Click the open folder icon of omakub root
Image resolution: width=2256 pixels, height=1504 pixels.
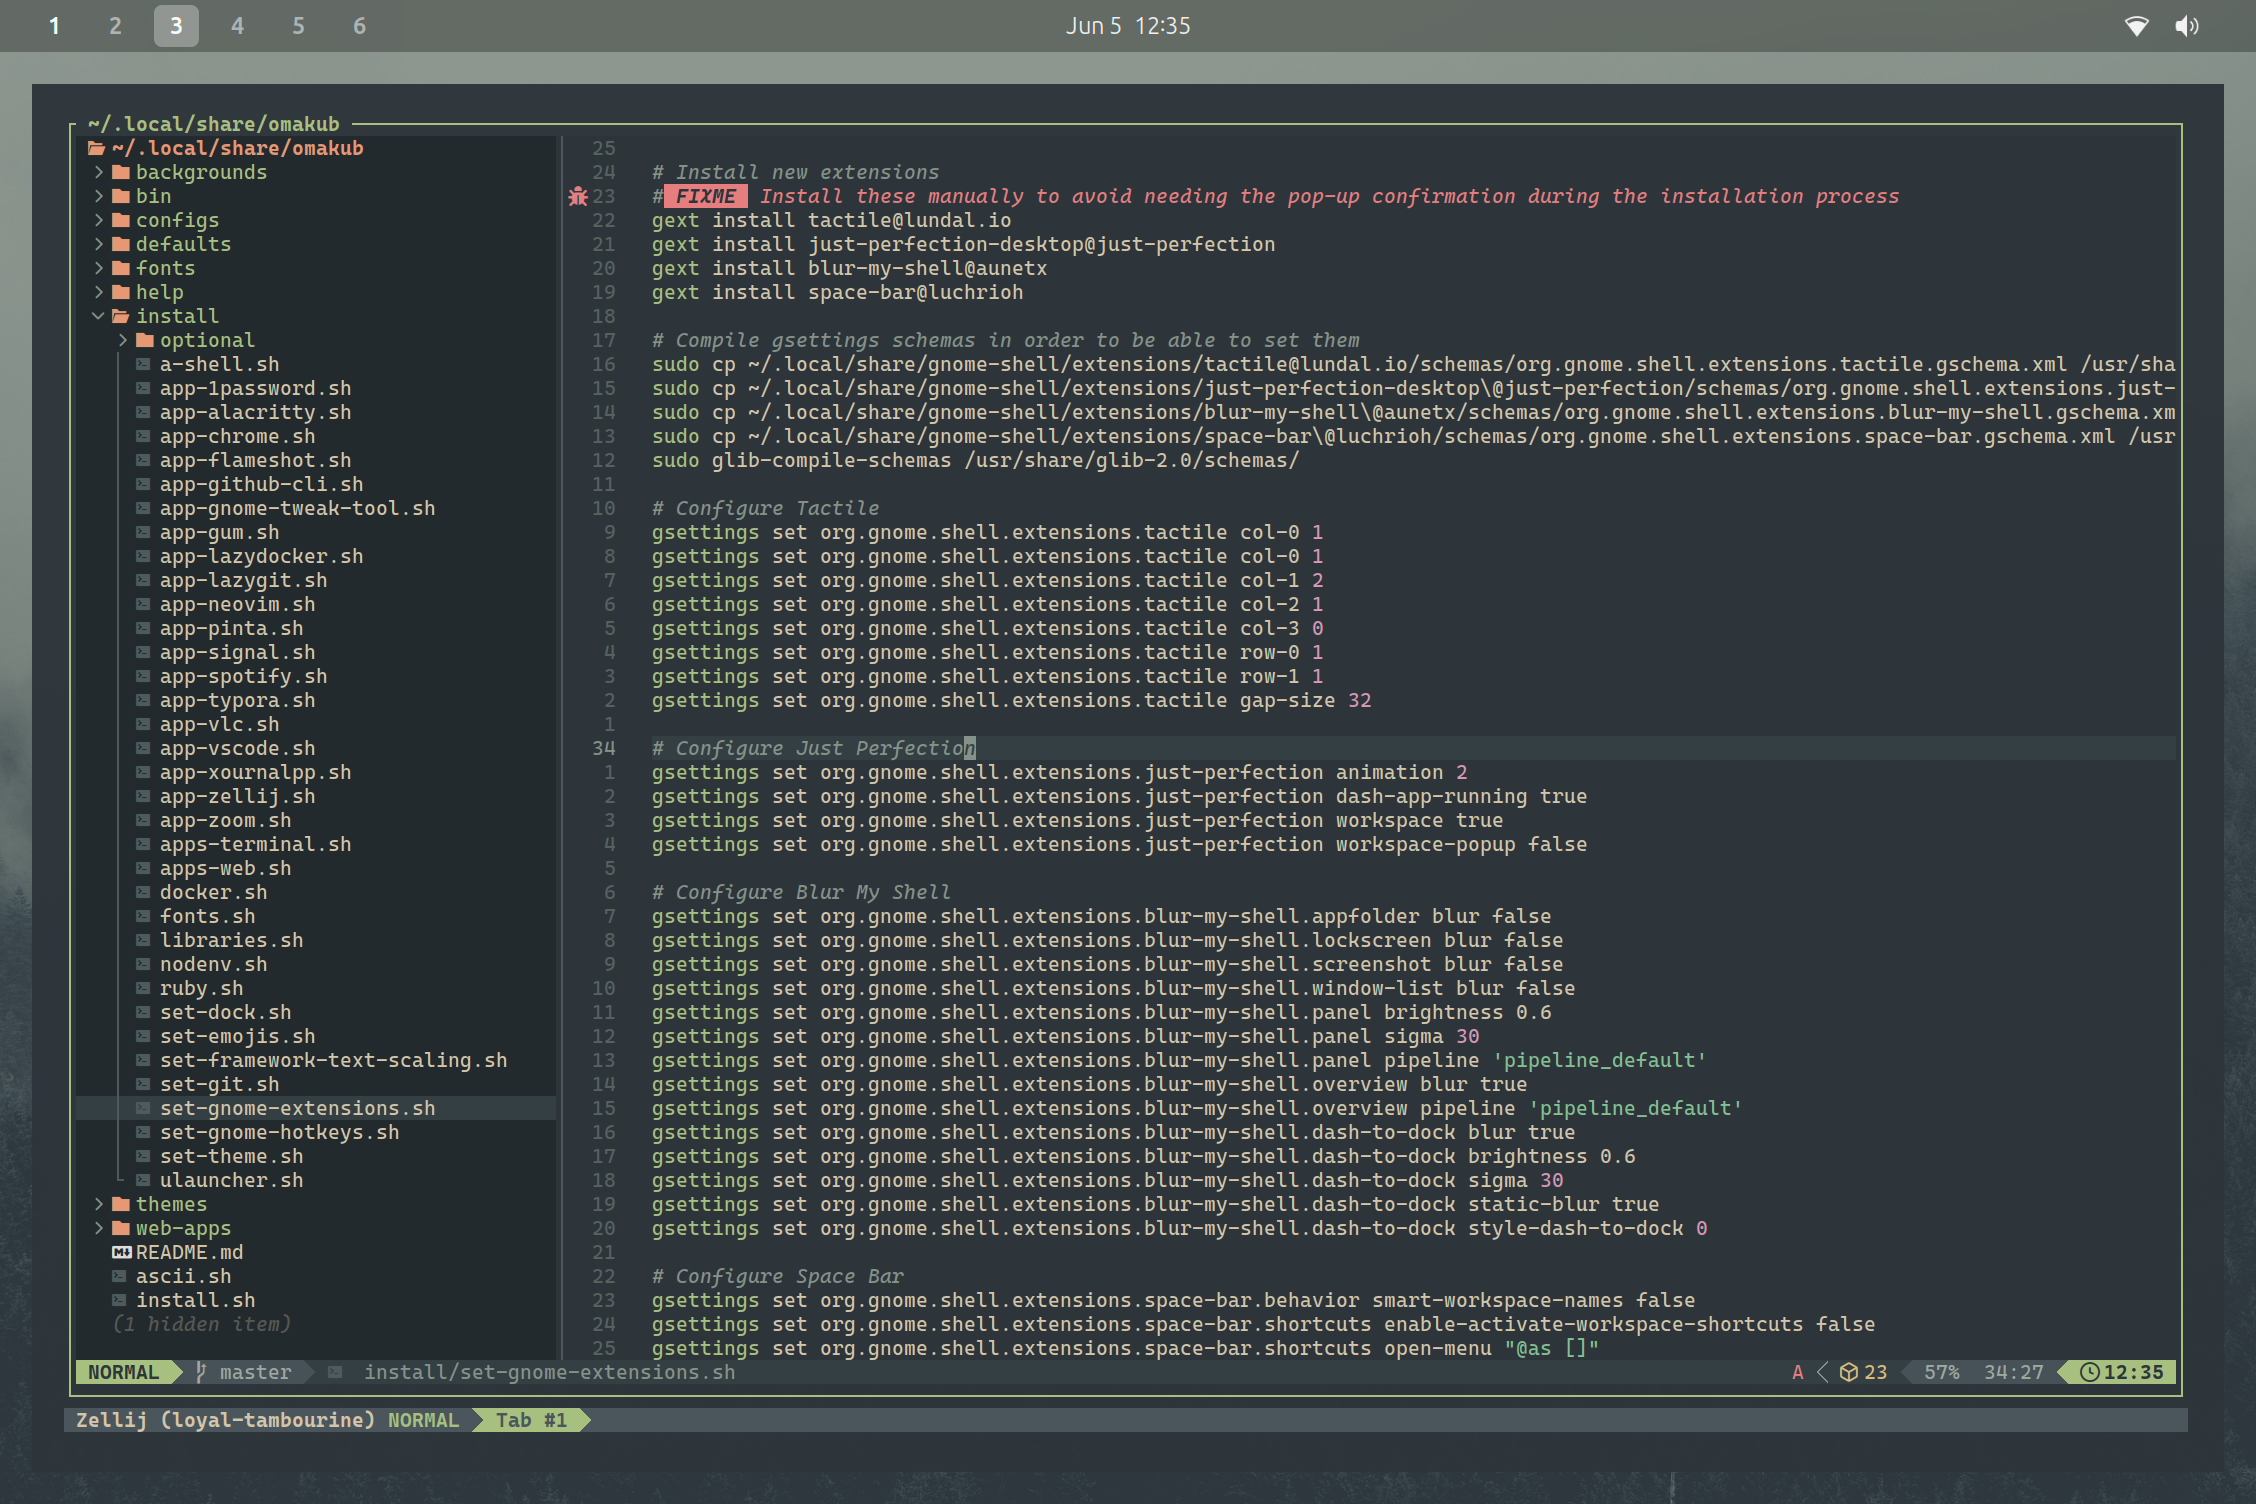[96, 148]
